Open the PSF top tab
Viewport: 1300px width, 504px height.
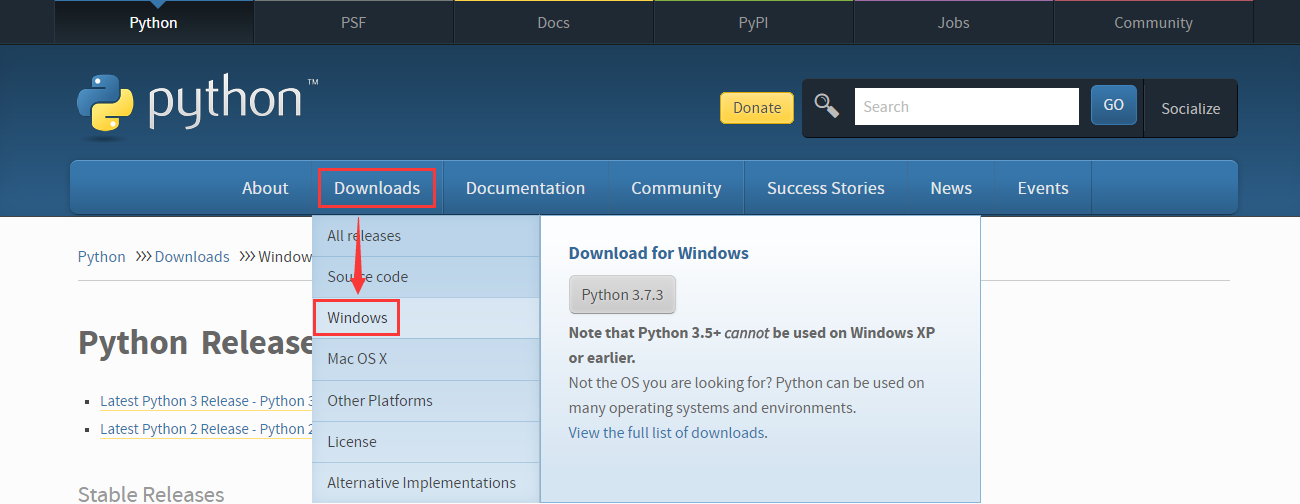click(354, 22)
